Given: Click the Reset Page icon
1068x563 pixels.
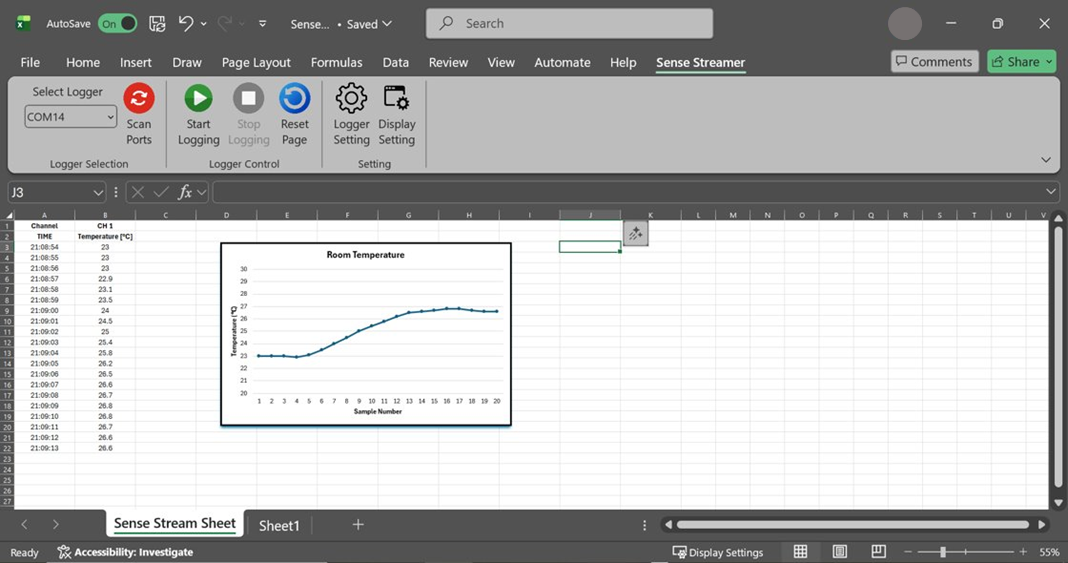Looking at the screenshot, I should pos(294,98).
